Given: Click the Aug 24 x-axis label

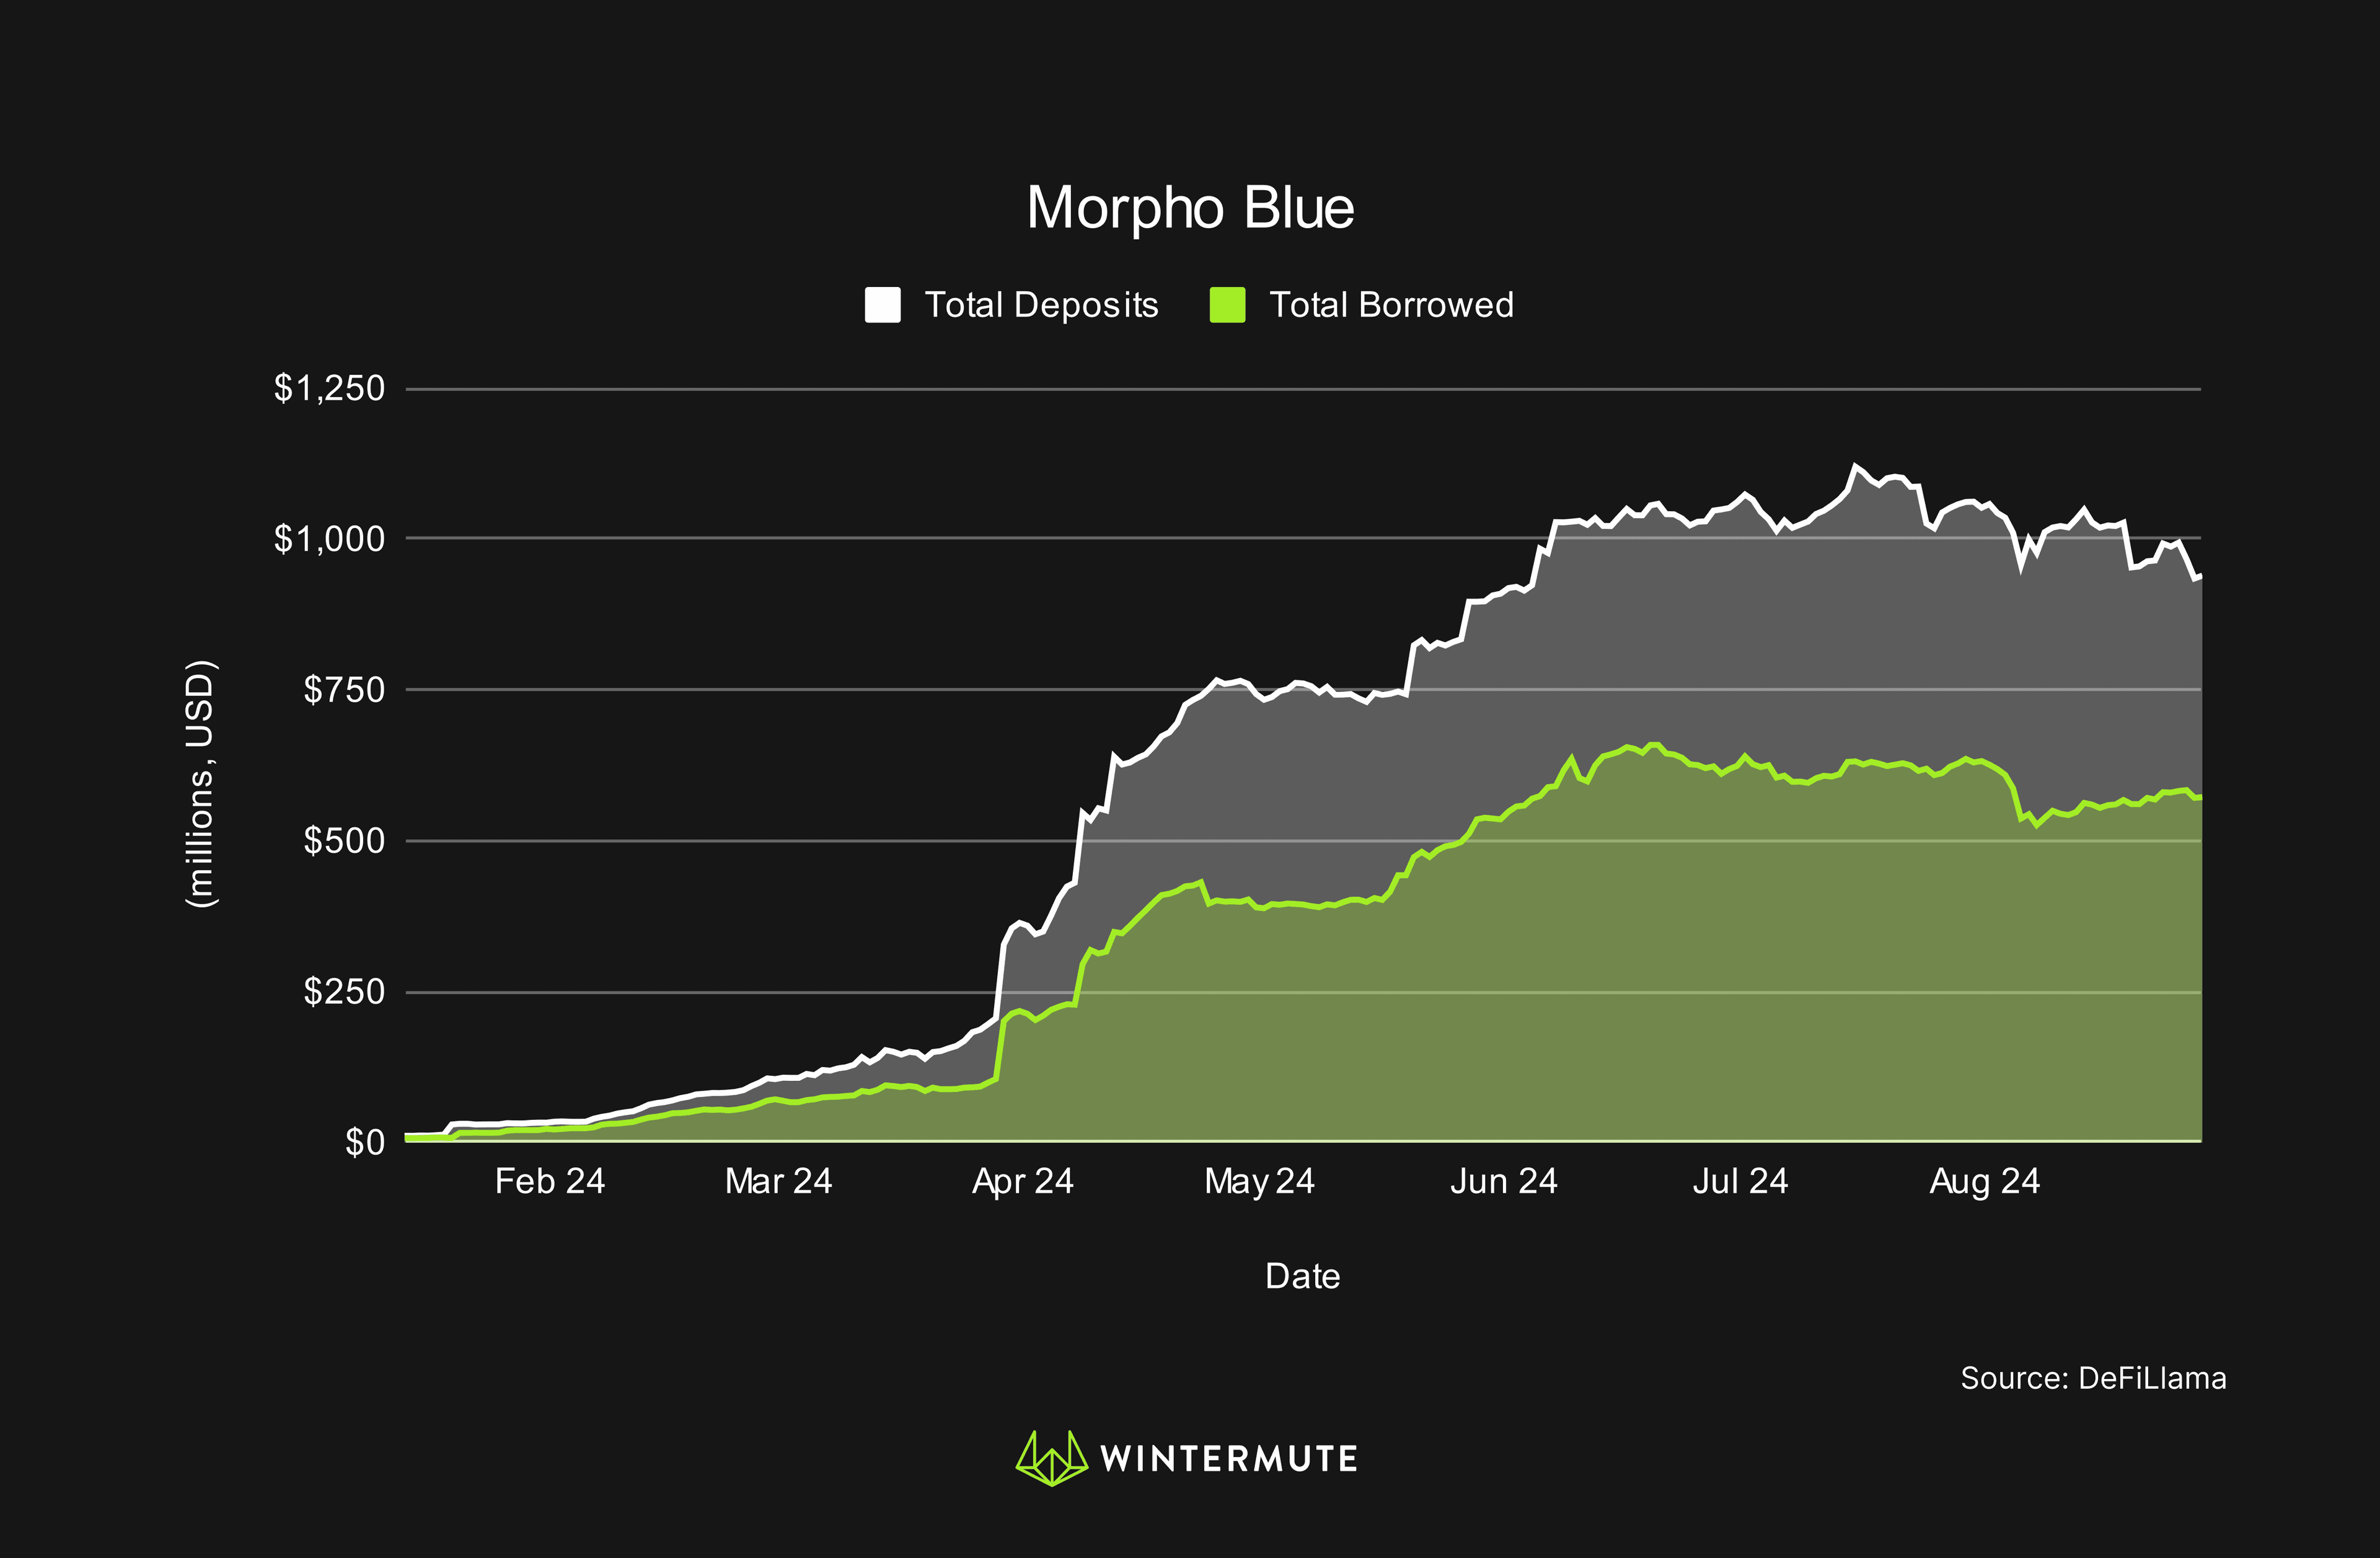Looking at the screenshot, I should [1985, 1183].
